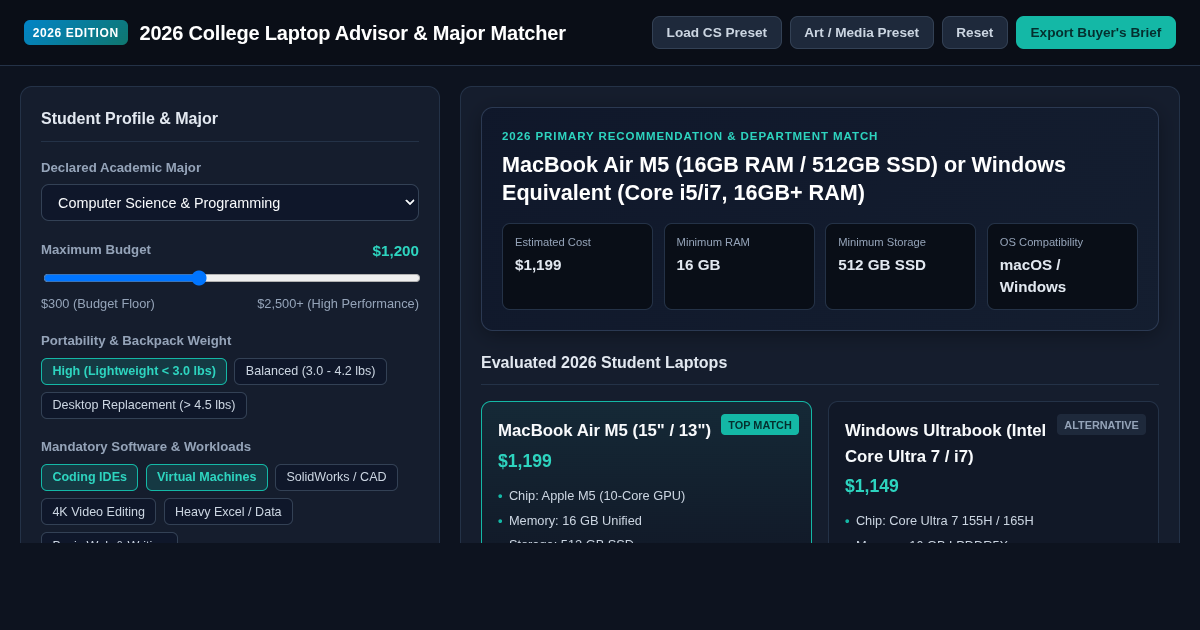This screenshot has height=630, width=1200.
Task: Enable the 4K Video Editing workload
Action: (98, 511)
